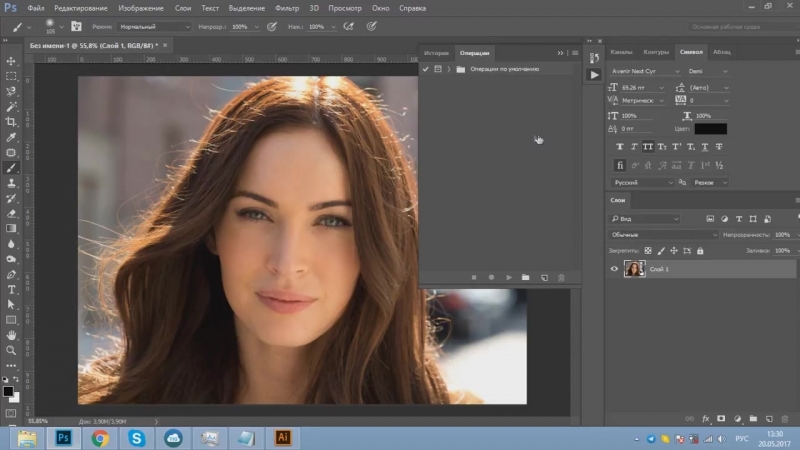Select the Zoom magnifier tool
Viewport: 800px width, 450px height.
[11, 350]
